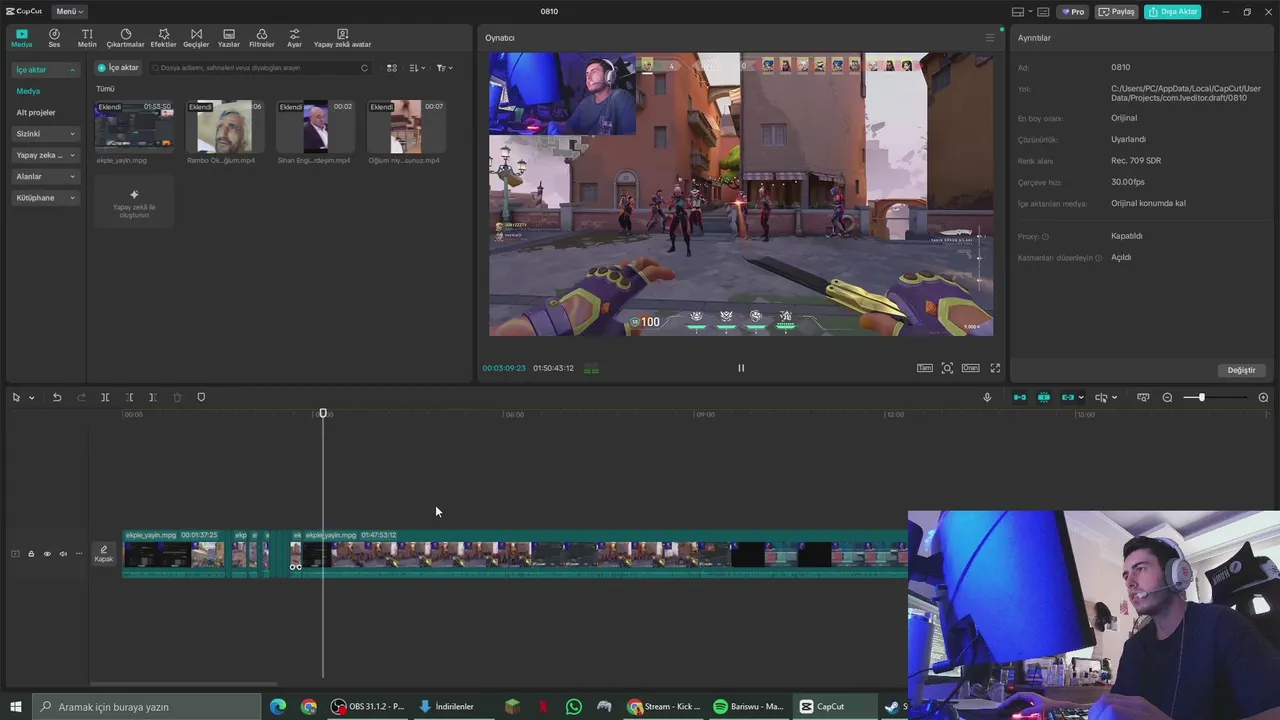Add a marker with the shield icon
The height and width of the screenshot is (720, 1280).
coord(201,398)
